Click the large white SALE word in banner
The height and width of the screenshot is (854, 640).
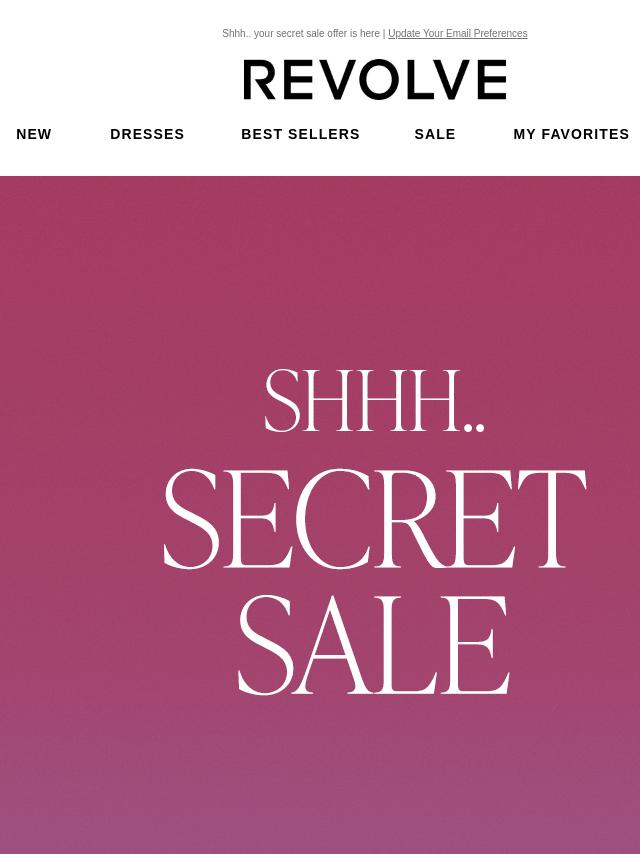[x=374, y=645]
